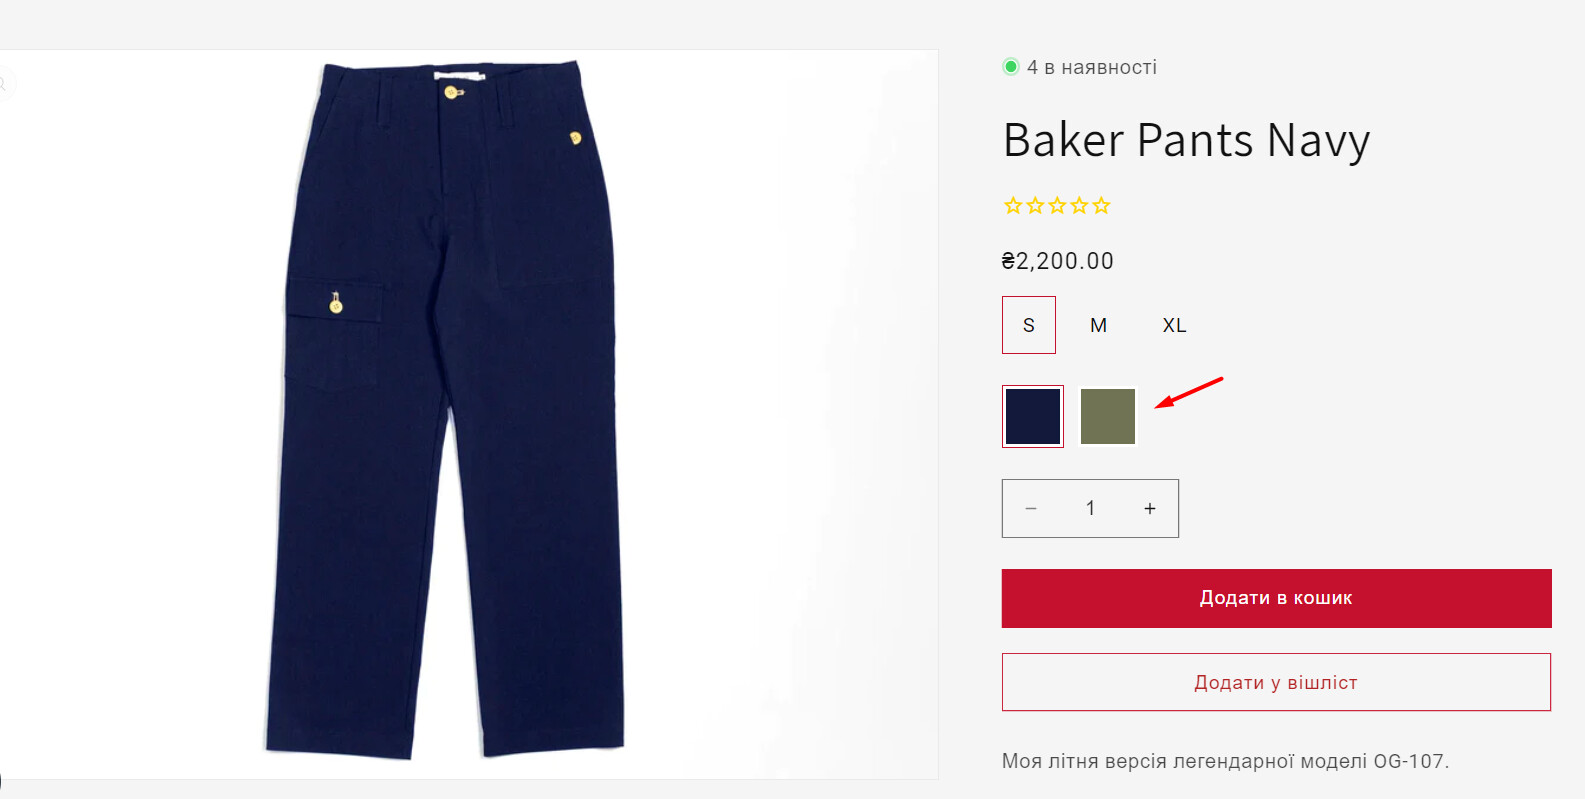Click the Baker Pants Navy title
Screen dimensions: 1585x799
[x=1186, y=140]
